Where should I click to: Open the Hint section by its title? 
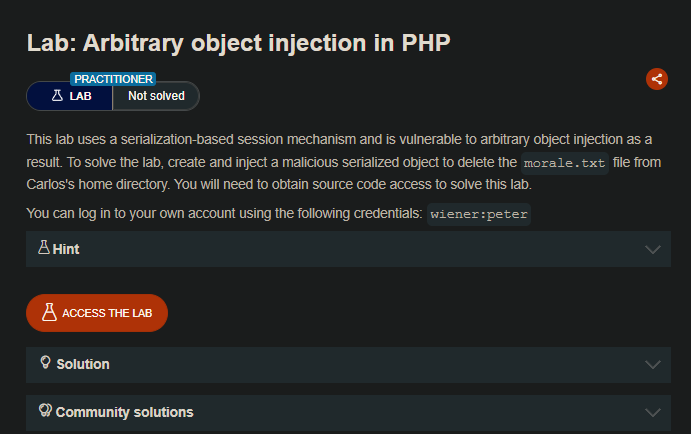pos(66,249)
